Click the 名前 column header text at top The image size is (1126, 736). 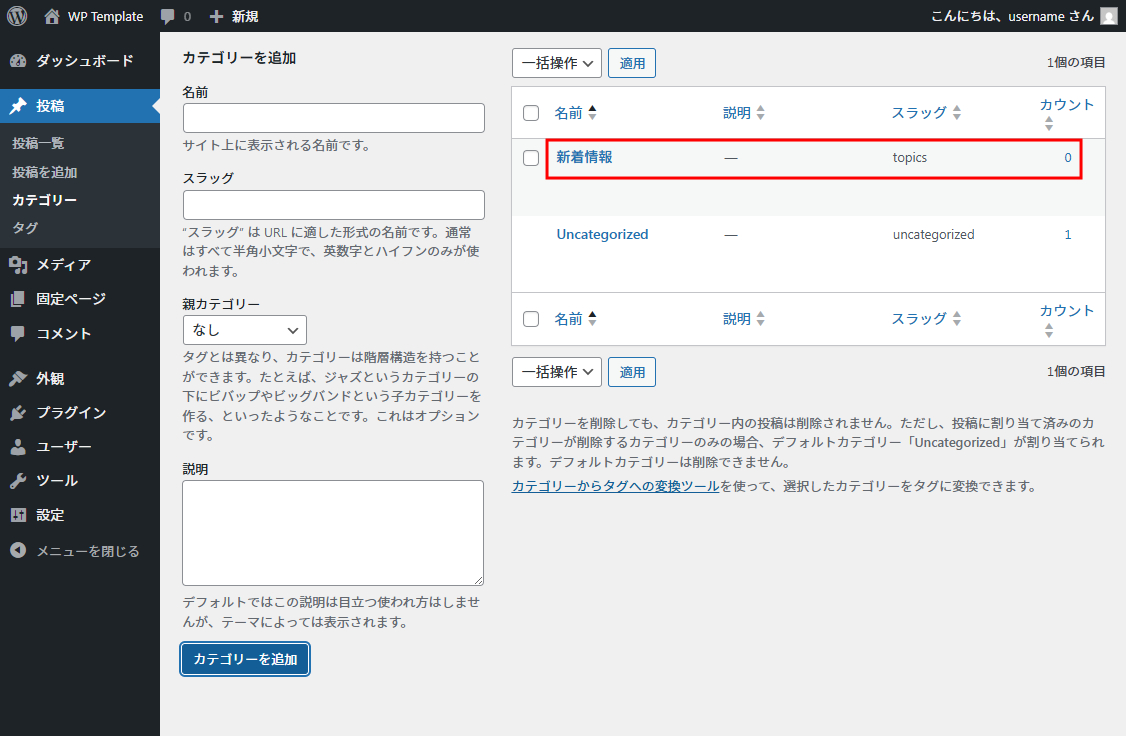click(x=568, y=113)
